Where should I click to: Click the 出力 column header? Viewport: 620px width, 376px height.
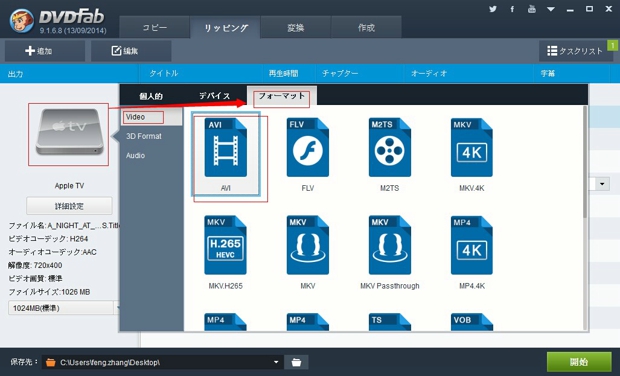tap(15, 74)
